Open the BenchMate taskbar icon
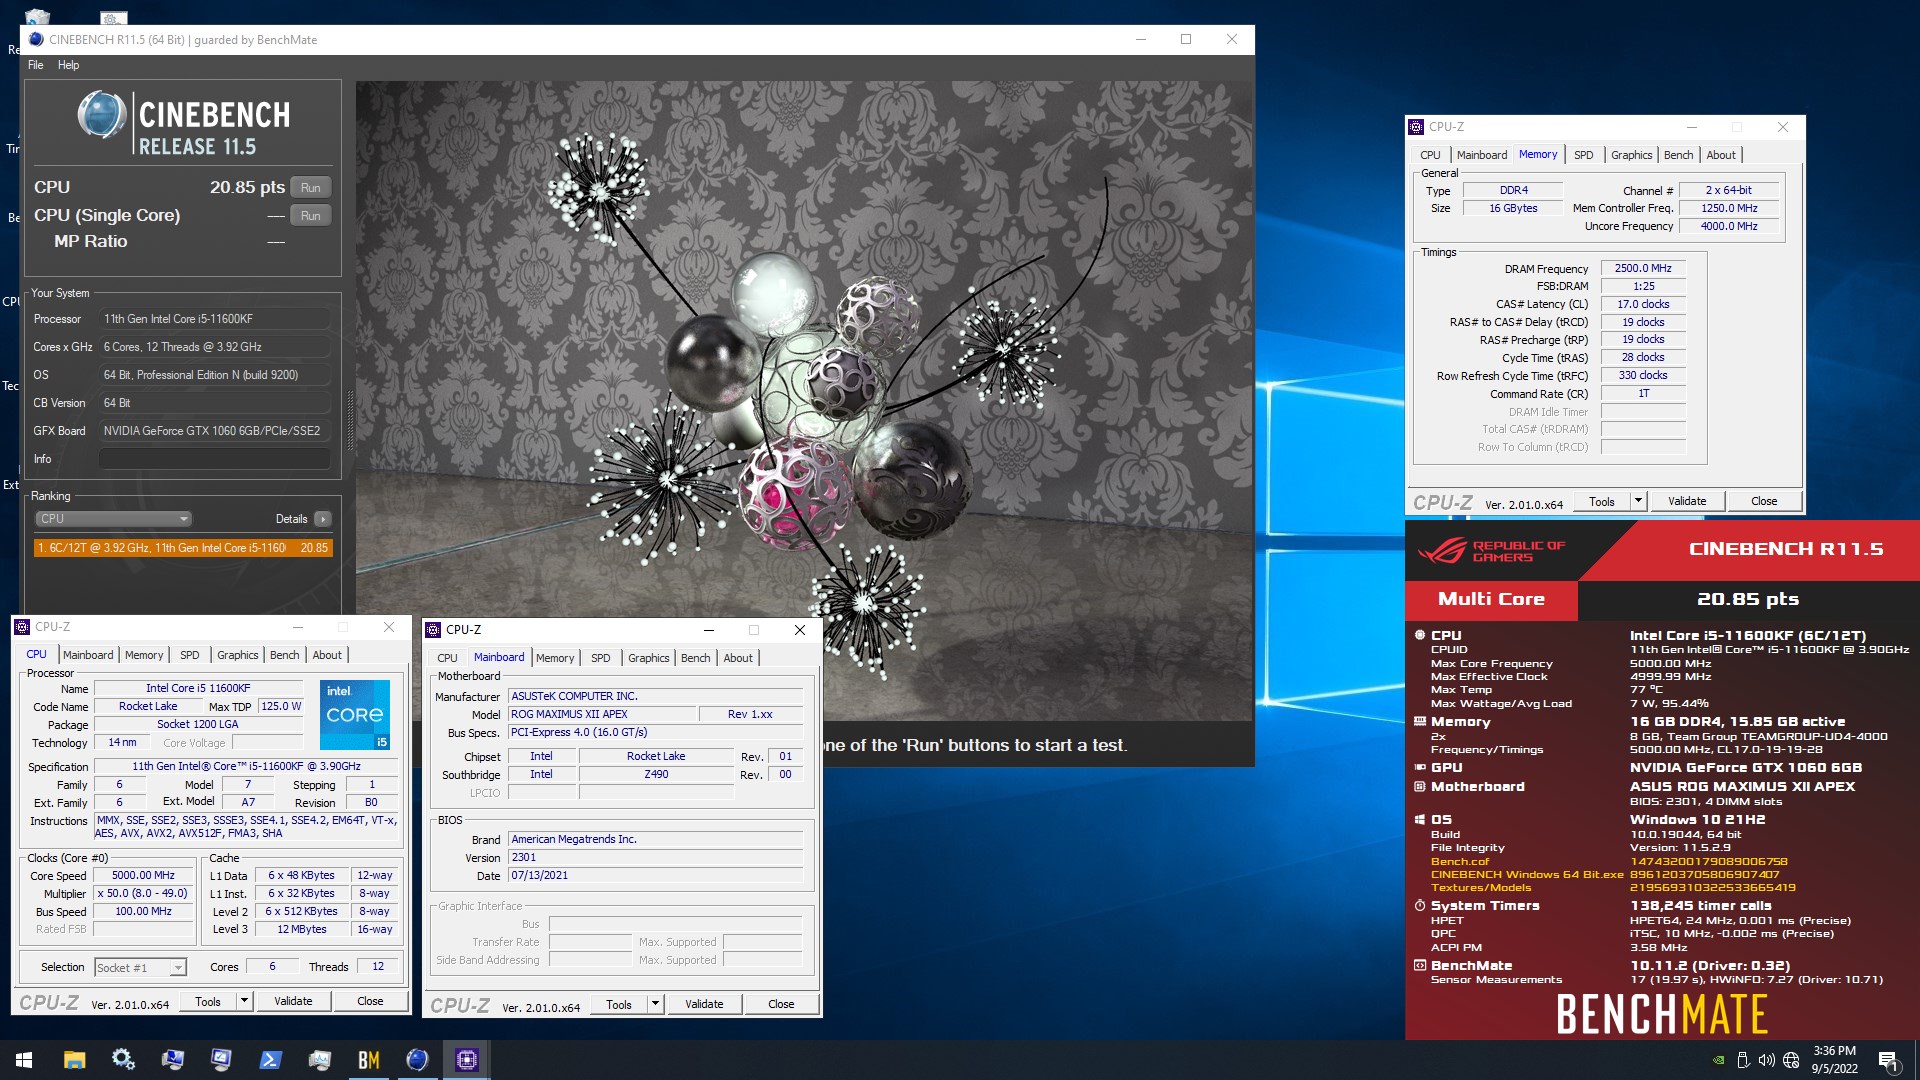Image resolution: width=1920 pixels, height=1080 pixels. tap(369, 1060)
